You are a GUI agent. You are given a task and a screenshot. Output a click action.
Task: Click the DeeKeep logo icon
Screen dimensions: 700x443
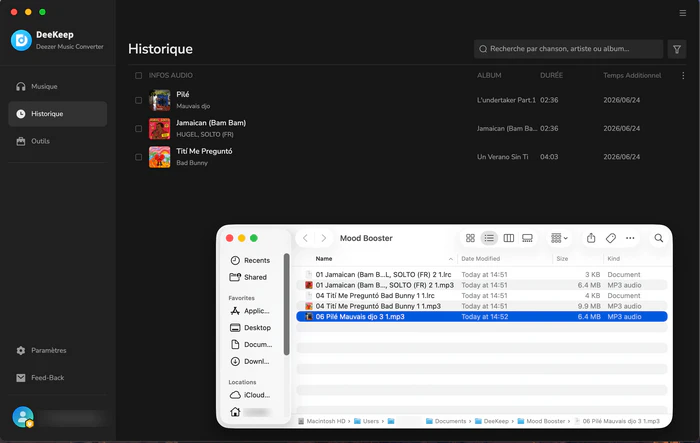[x=21, y=40]
